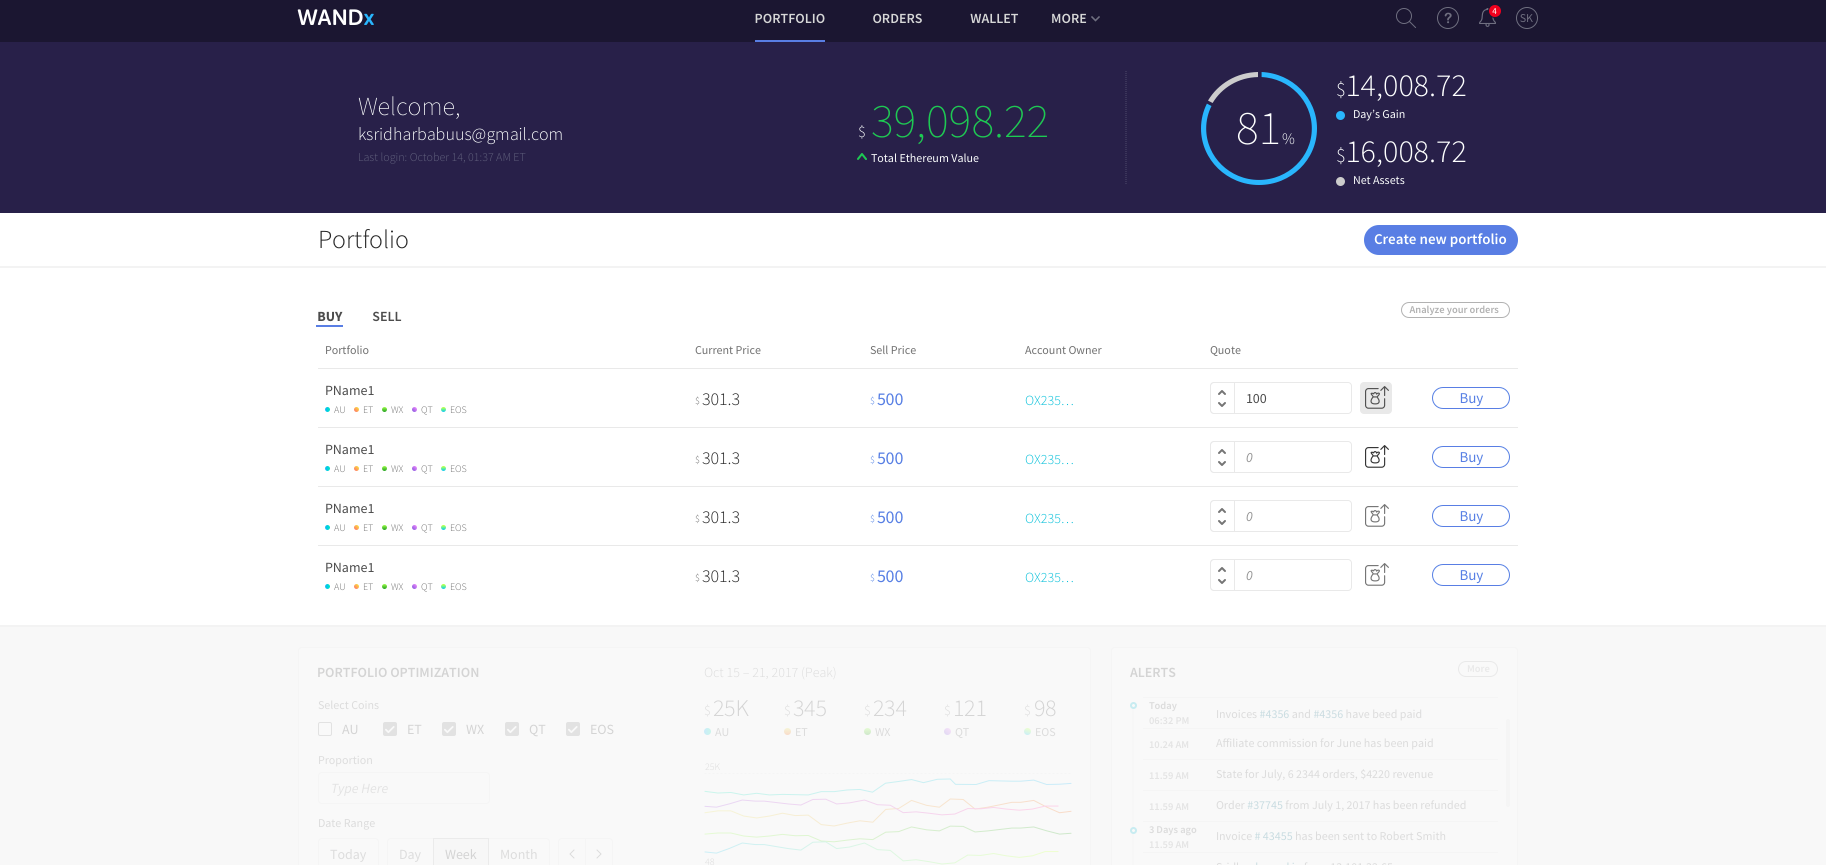Viewport: 1826px width, 865px height.
Task: Click the 81% circular progress ring
Action: pyautogui.click(x=1259, y=128)
